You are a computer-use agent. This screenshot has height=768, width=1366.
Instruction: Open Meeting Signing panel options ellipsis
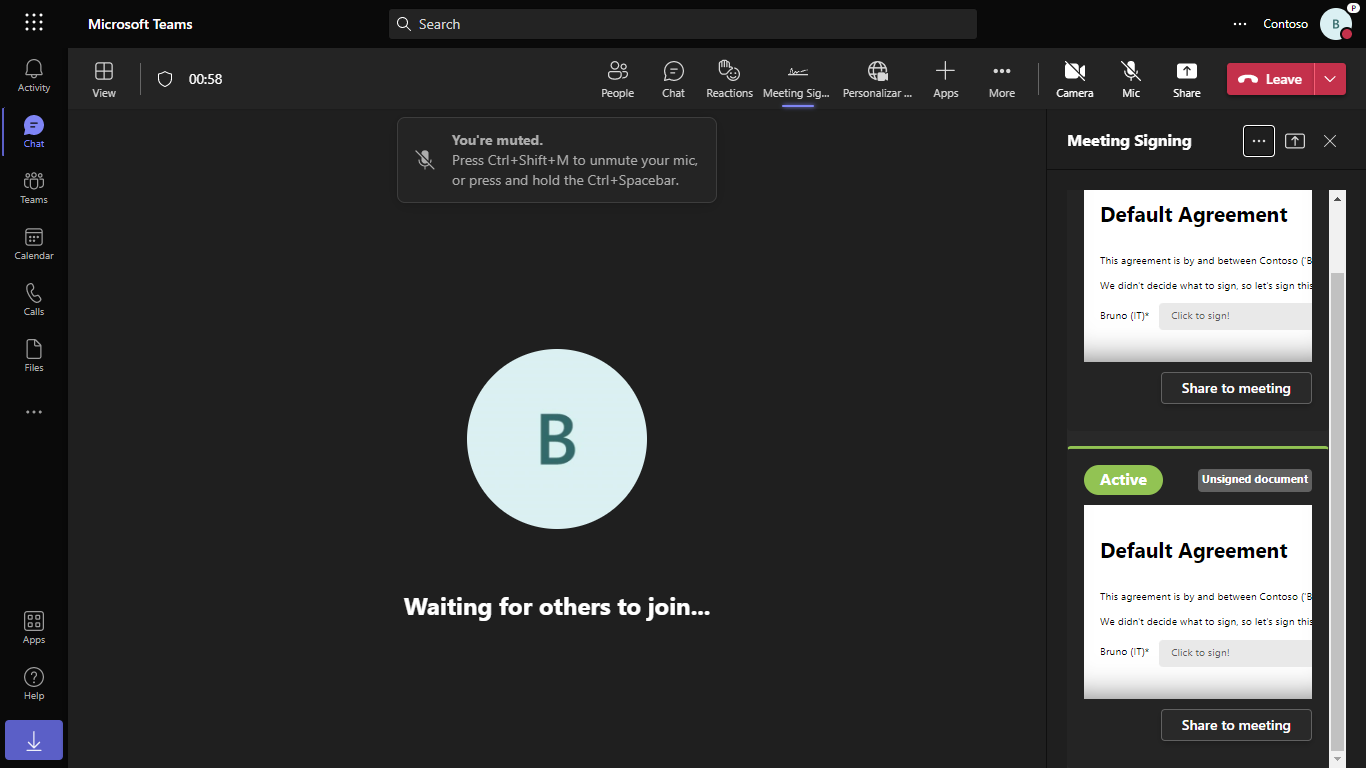coord(1259,141)
